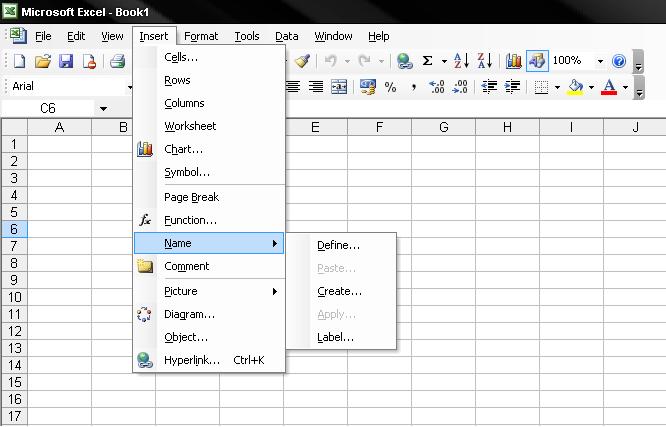Choose Create... in the Name submenu
This screenshot has height=427, width=666.
point(341,291)
